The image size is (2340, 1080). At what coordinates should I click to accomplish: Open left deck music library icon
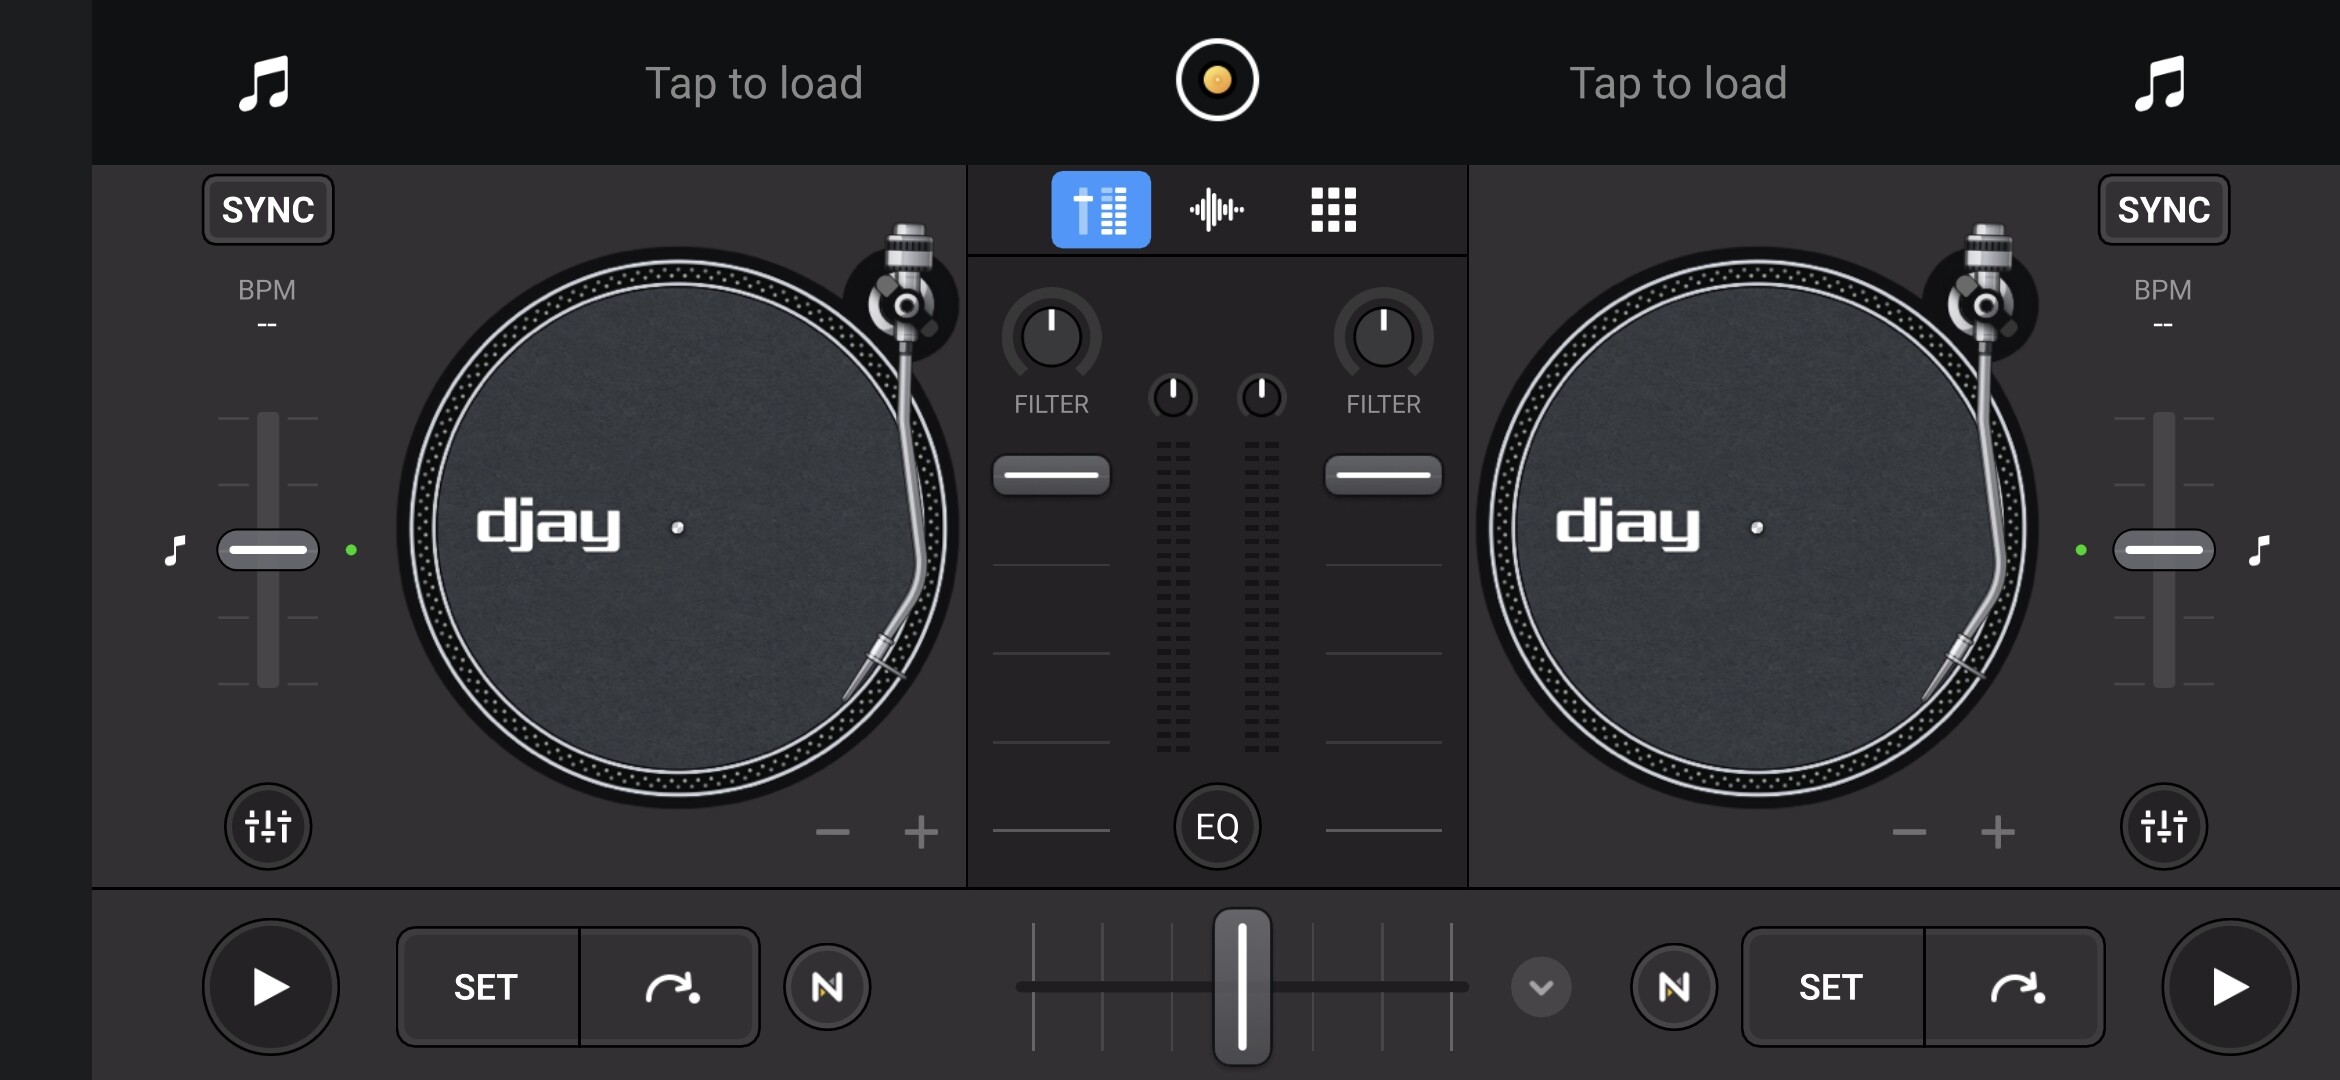(264, 83)
